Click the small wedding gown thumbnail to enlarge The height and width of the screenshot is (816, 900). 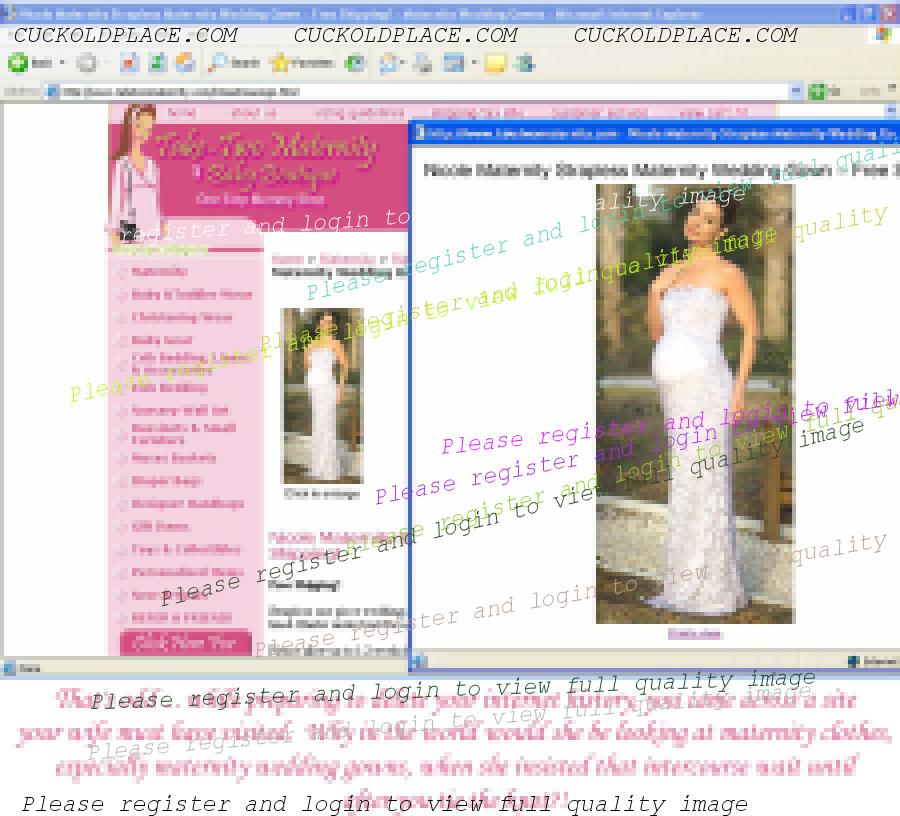click(322, 396)
